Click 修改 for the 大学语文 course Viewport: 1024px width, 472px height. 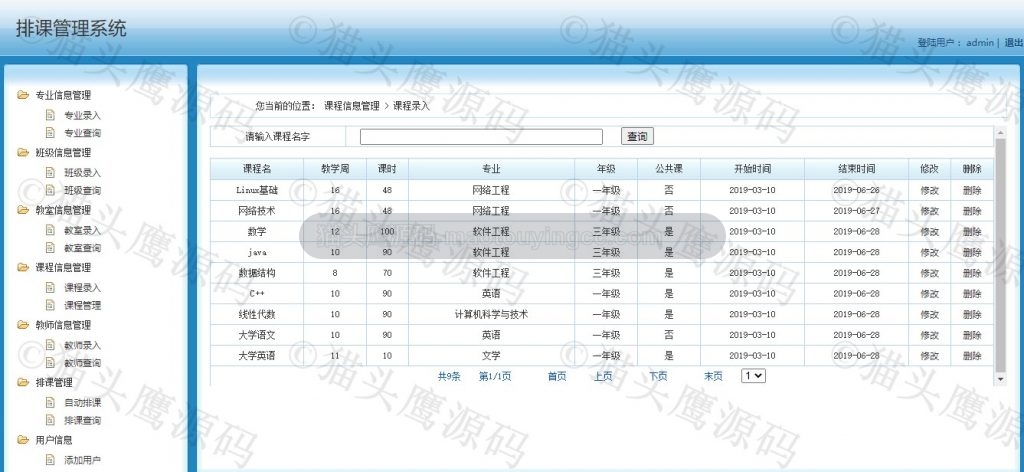(929, 336)
